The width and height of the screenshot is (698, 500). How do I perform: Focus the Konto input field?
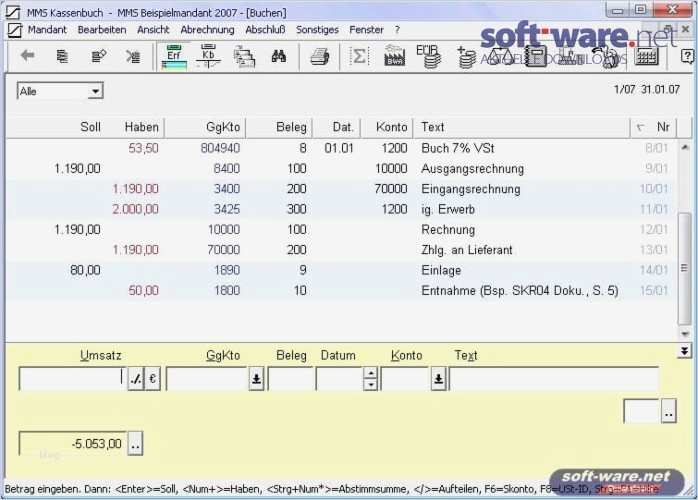[405, 378]
